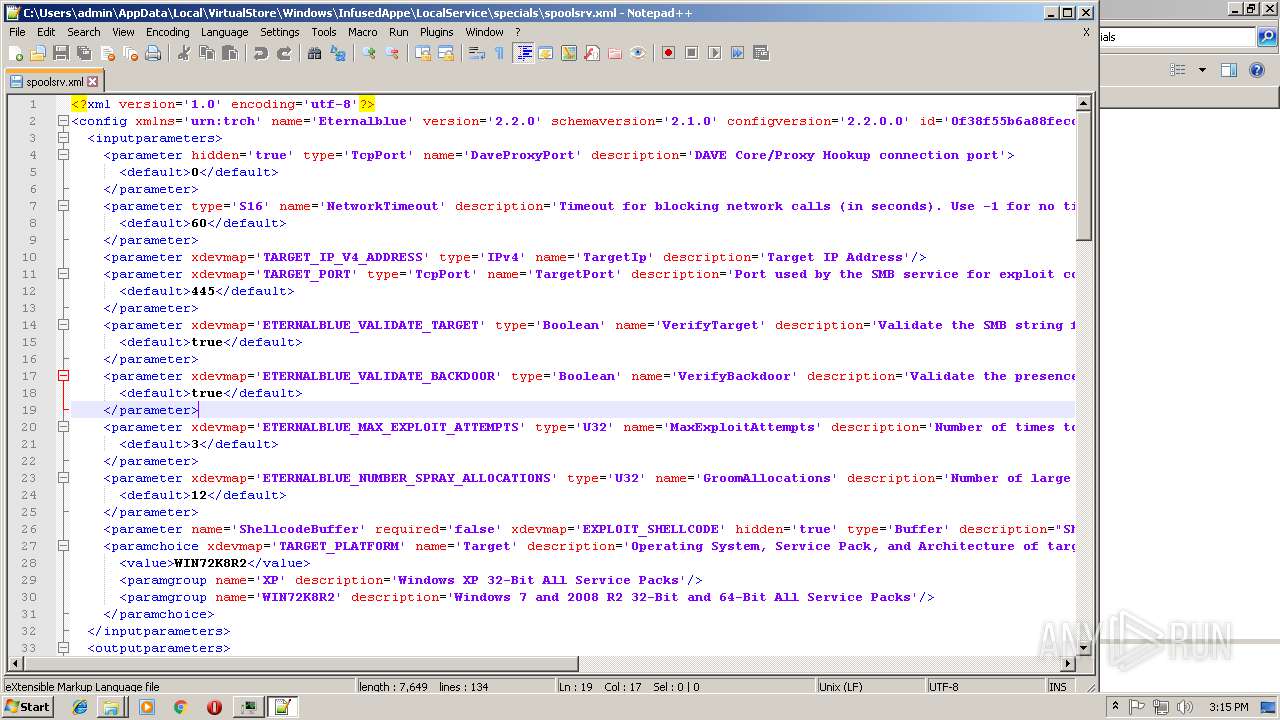Image resolution: width=1280 pixels, height=720 pixels.
Task: Save the file using the Save icon
Action: click(x=61, y=53)
